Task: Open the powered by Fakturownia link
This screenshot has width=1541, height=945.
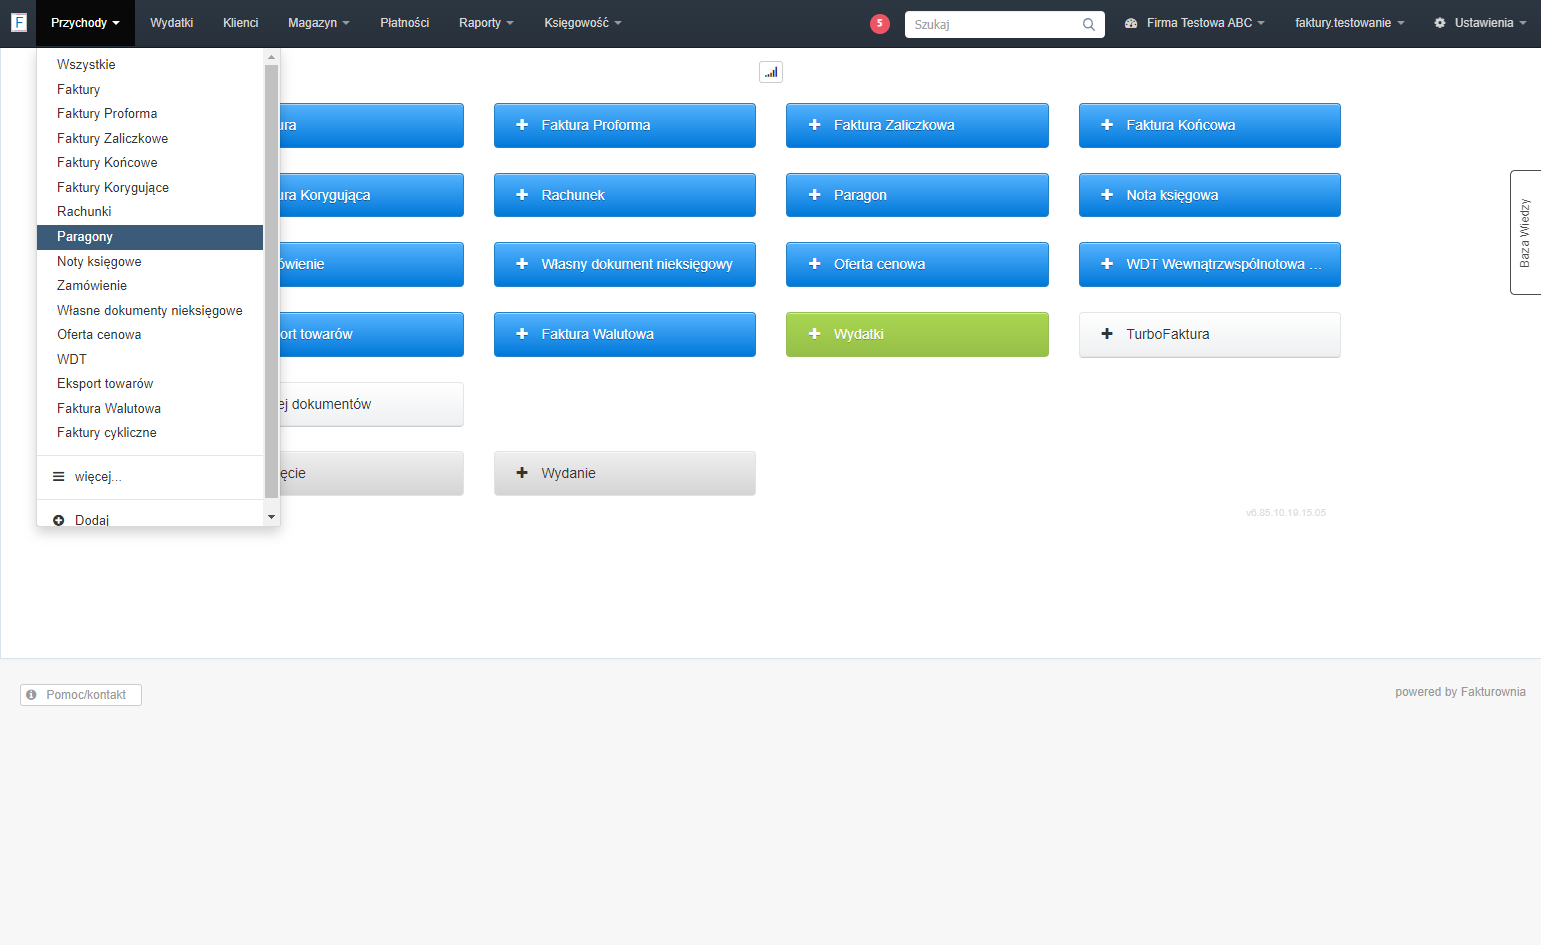Action: pos(1460,692)
